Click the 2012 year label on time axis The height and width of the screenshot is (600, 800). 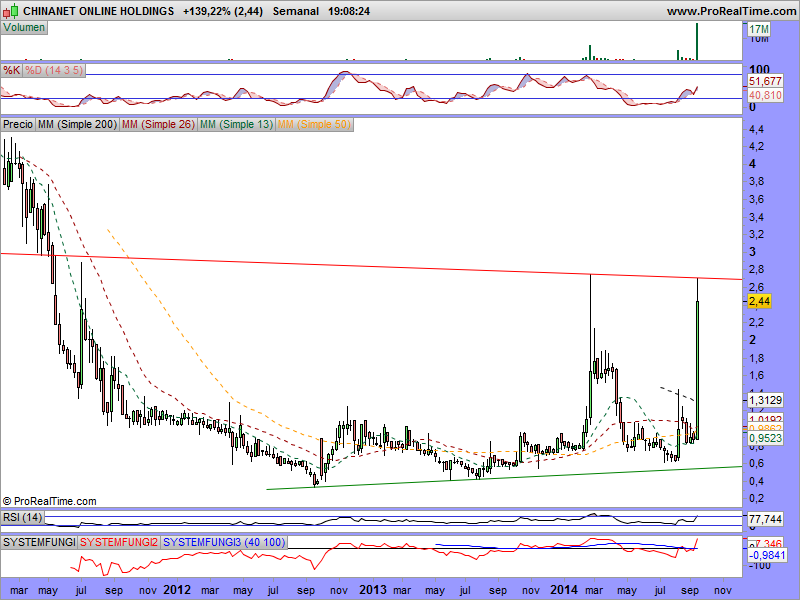(177, 590)
